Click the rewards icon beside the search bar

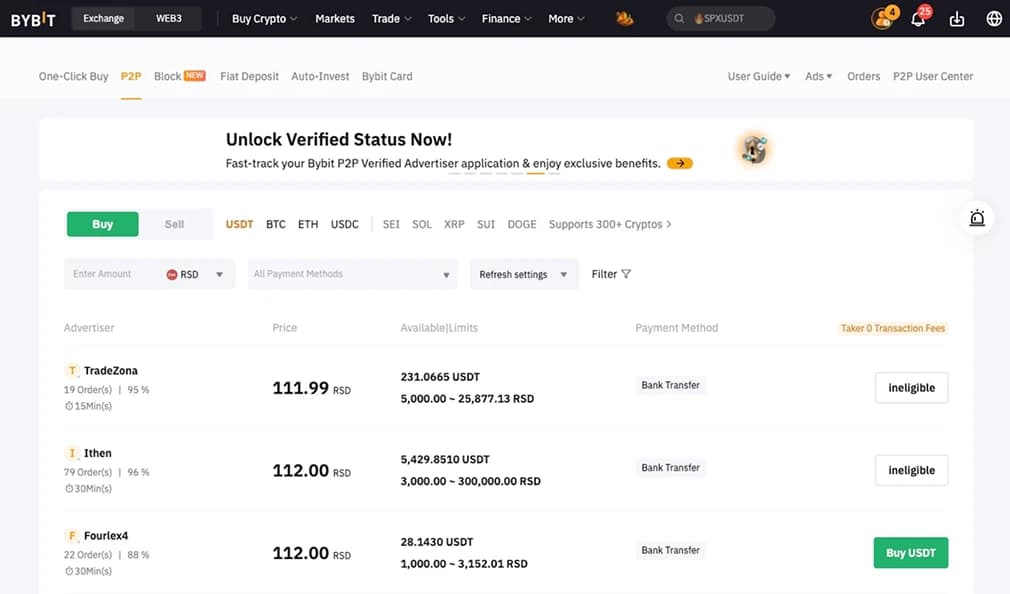(x=624, y=18)
